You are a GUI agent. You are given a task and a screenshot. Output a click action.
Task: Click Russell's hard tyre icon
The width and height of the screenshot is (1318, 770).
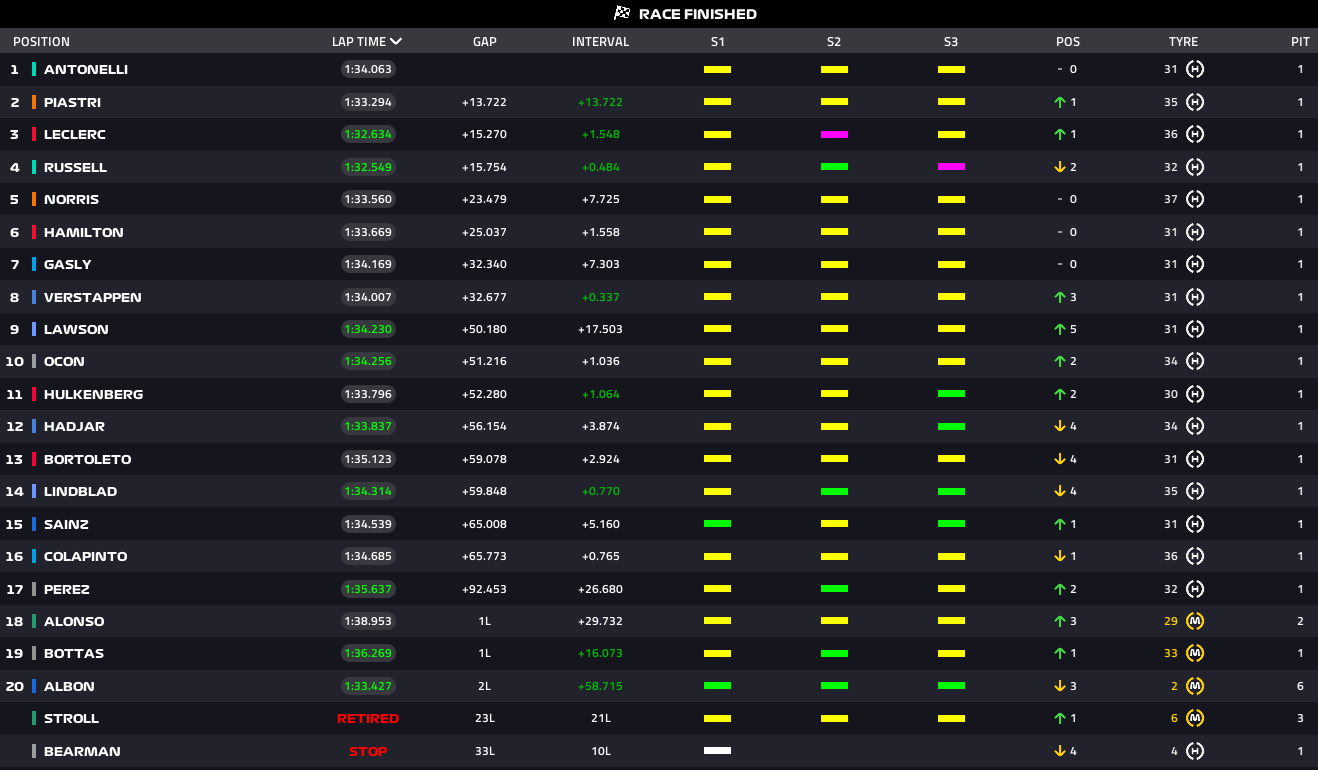point(1194,167)
